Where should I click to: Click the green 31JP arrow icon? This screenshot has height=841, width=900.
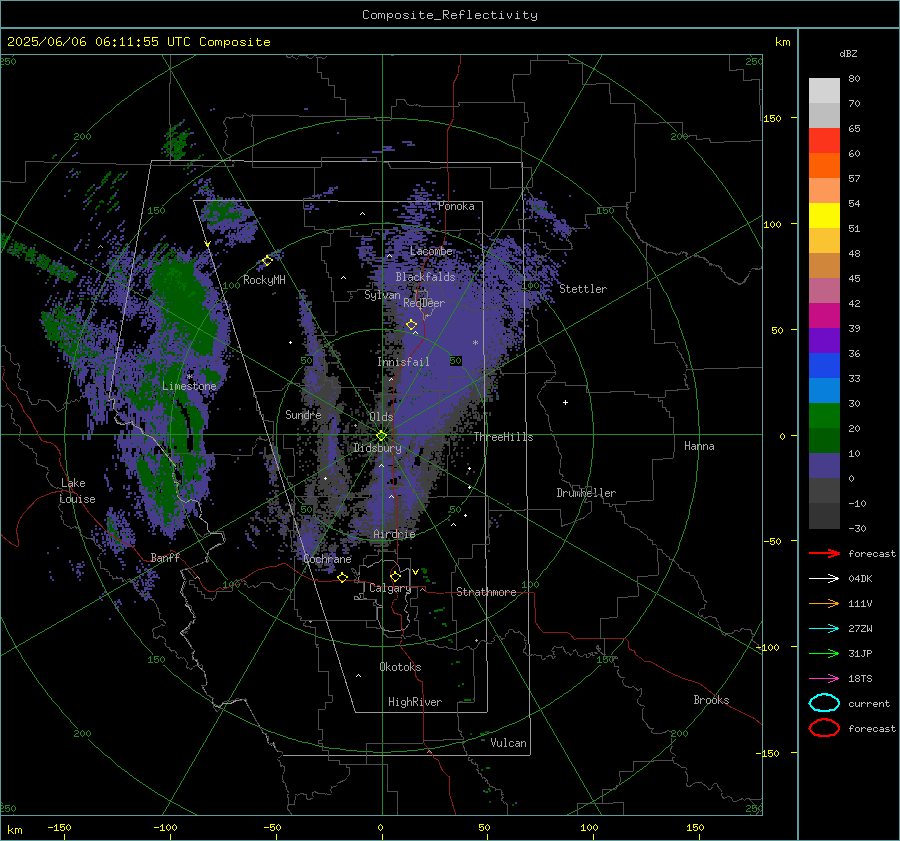(824, 653)
